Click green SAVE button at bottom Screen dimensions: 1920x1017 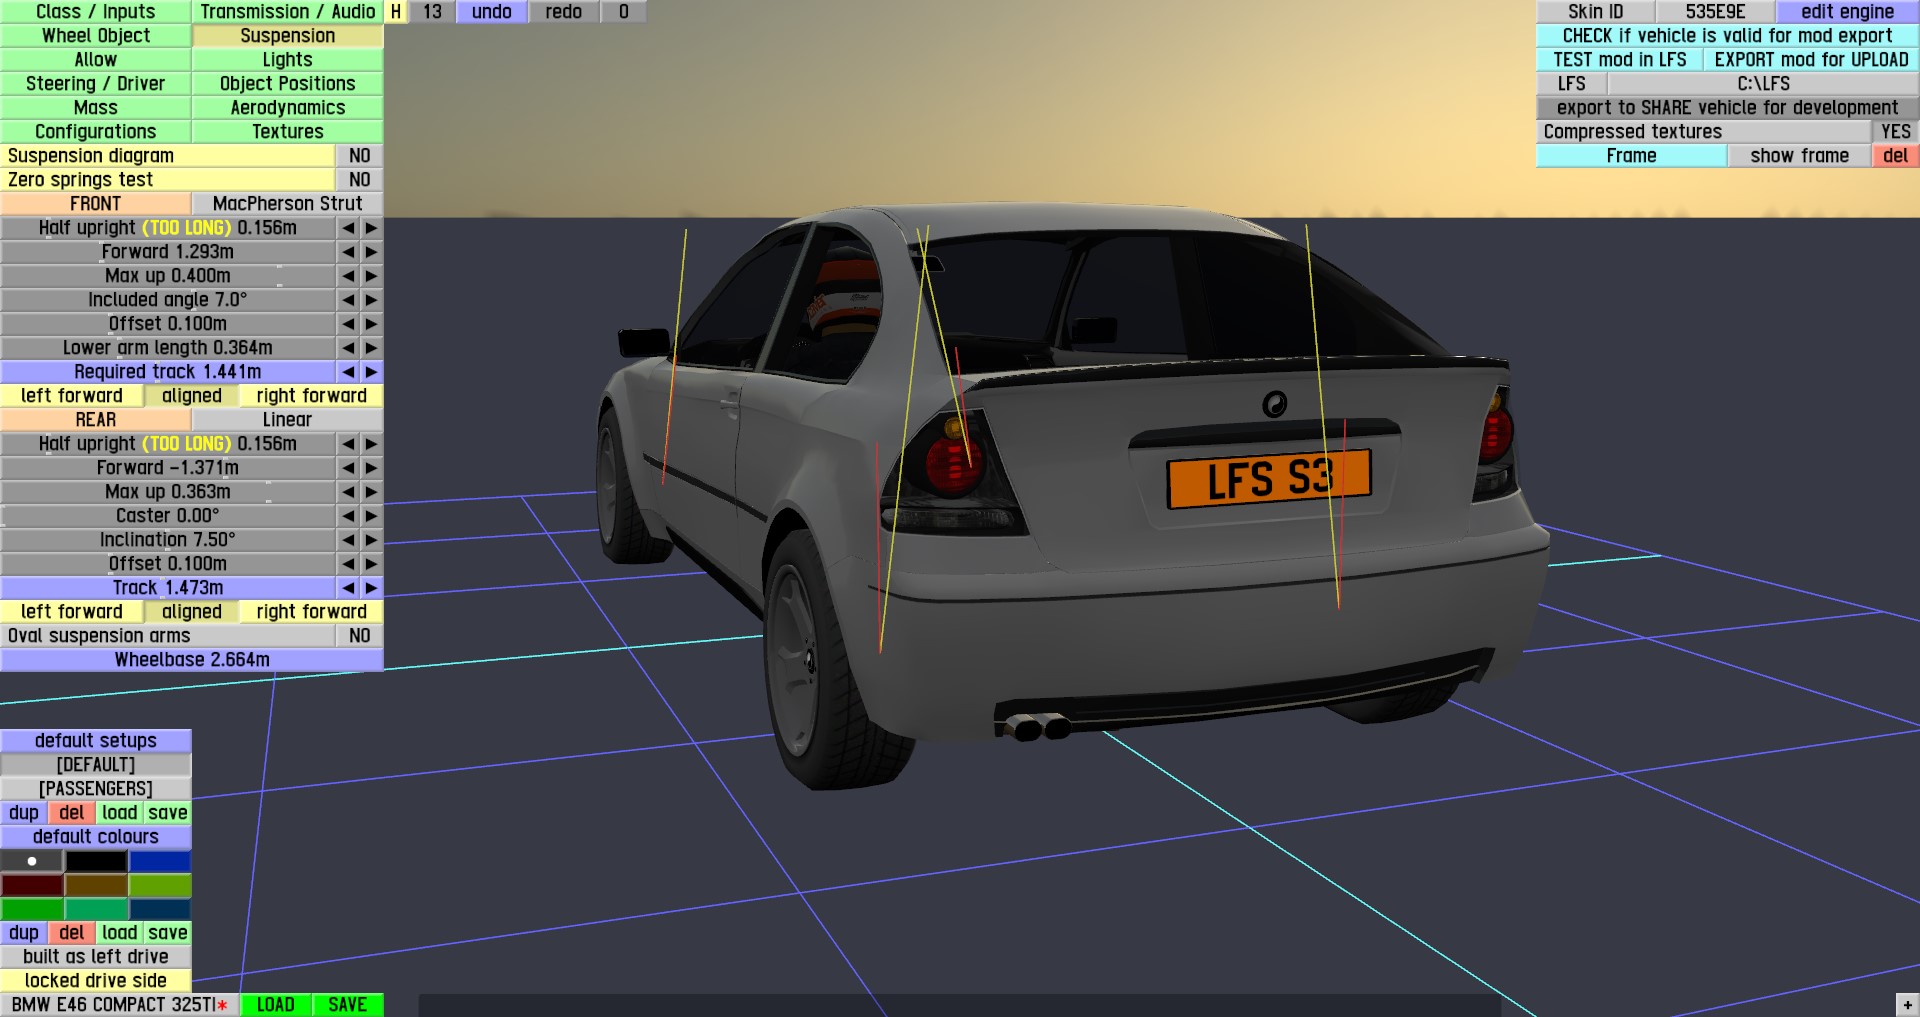click(x=348, y=1005)
